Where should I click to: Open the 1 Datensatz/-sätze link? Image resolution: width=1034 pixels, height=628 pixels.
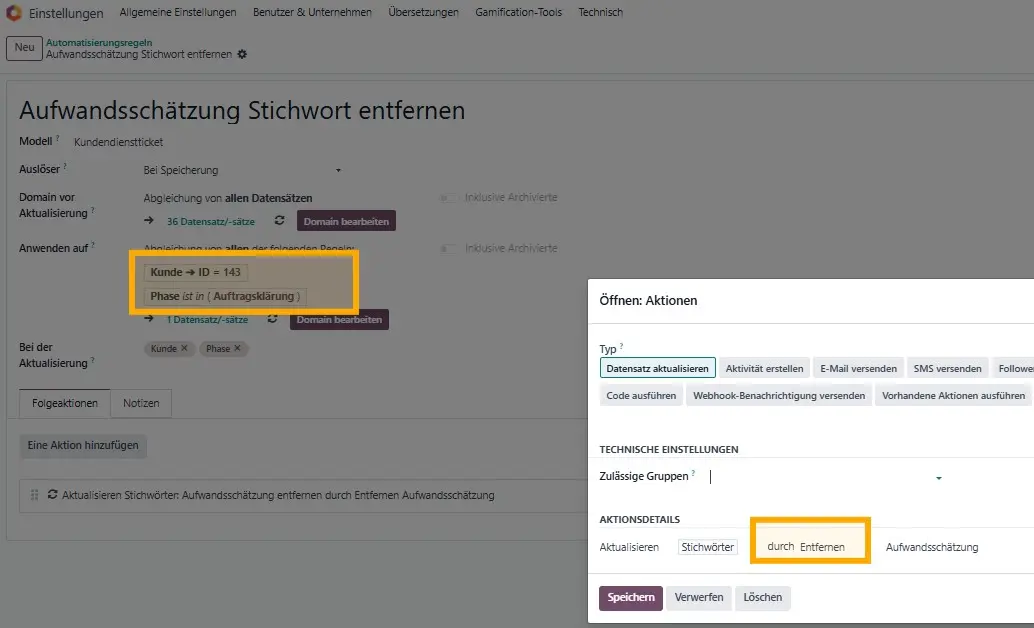pyautogui.click(x=207, y=319)
